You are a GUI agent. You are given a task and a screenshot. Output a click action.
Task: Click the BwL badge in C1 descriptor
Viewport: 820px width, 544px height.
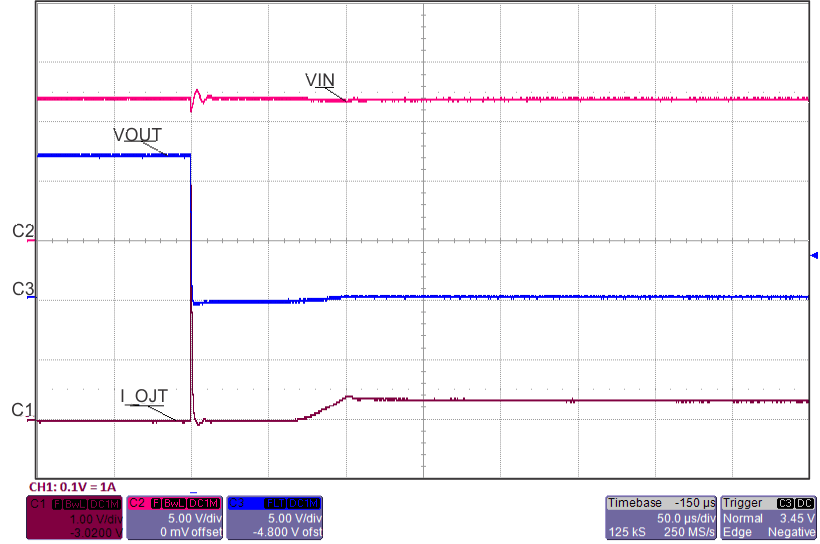[75, 504]
